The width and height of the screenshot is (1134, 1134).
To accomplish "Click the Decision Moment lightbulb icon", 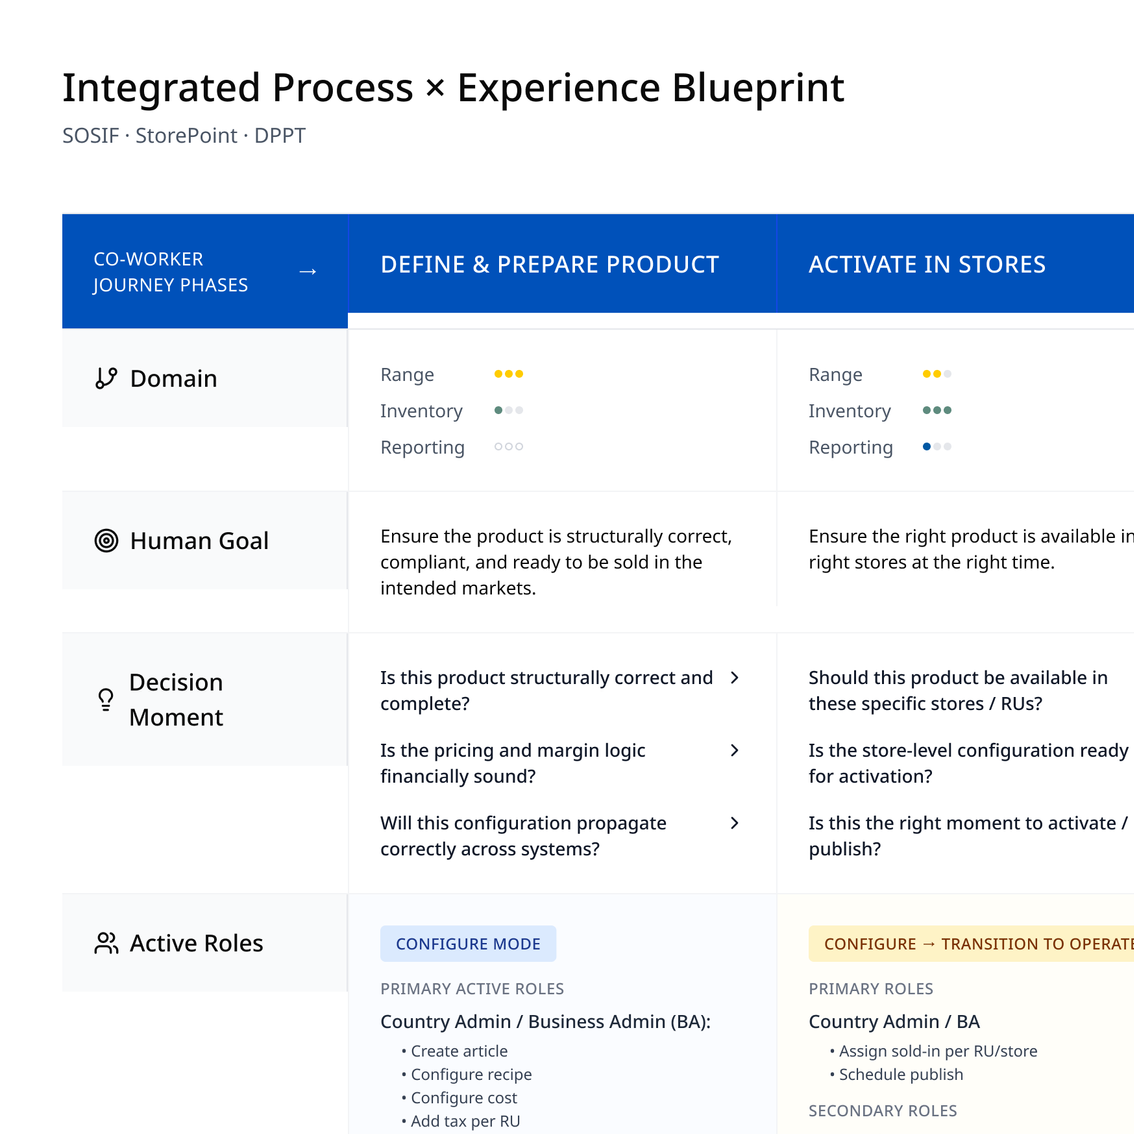I will coord(106,699).
